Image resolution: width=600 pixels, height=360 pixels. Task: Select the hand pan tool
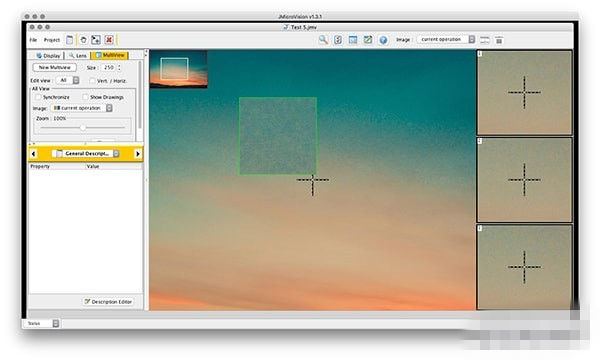[83, 39]
